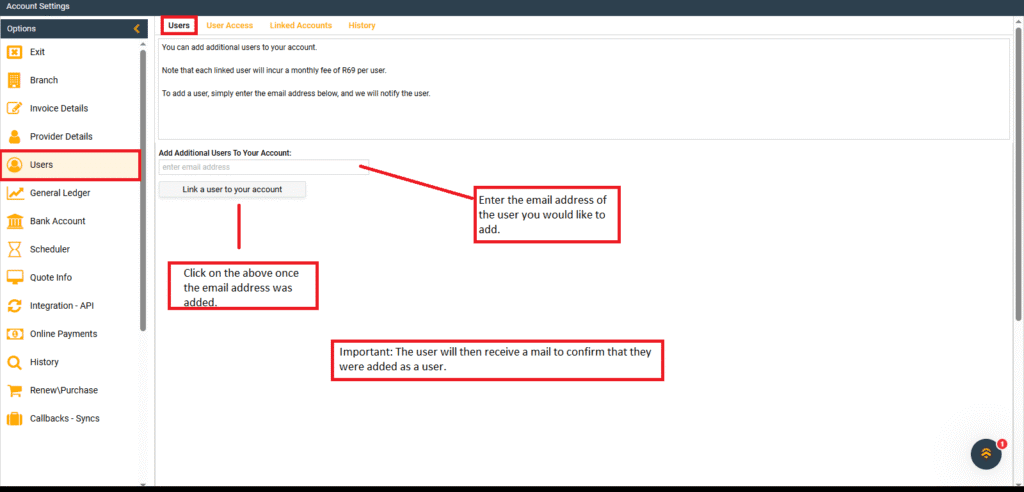Select the Invoice Details edit icon
This screenshot has height=492, width=1024.
[x=15, y=108]
